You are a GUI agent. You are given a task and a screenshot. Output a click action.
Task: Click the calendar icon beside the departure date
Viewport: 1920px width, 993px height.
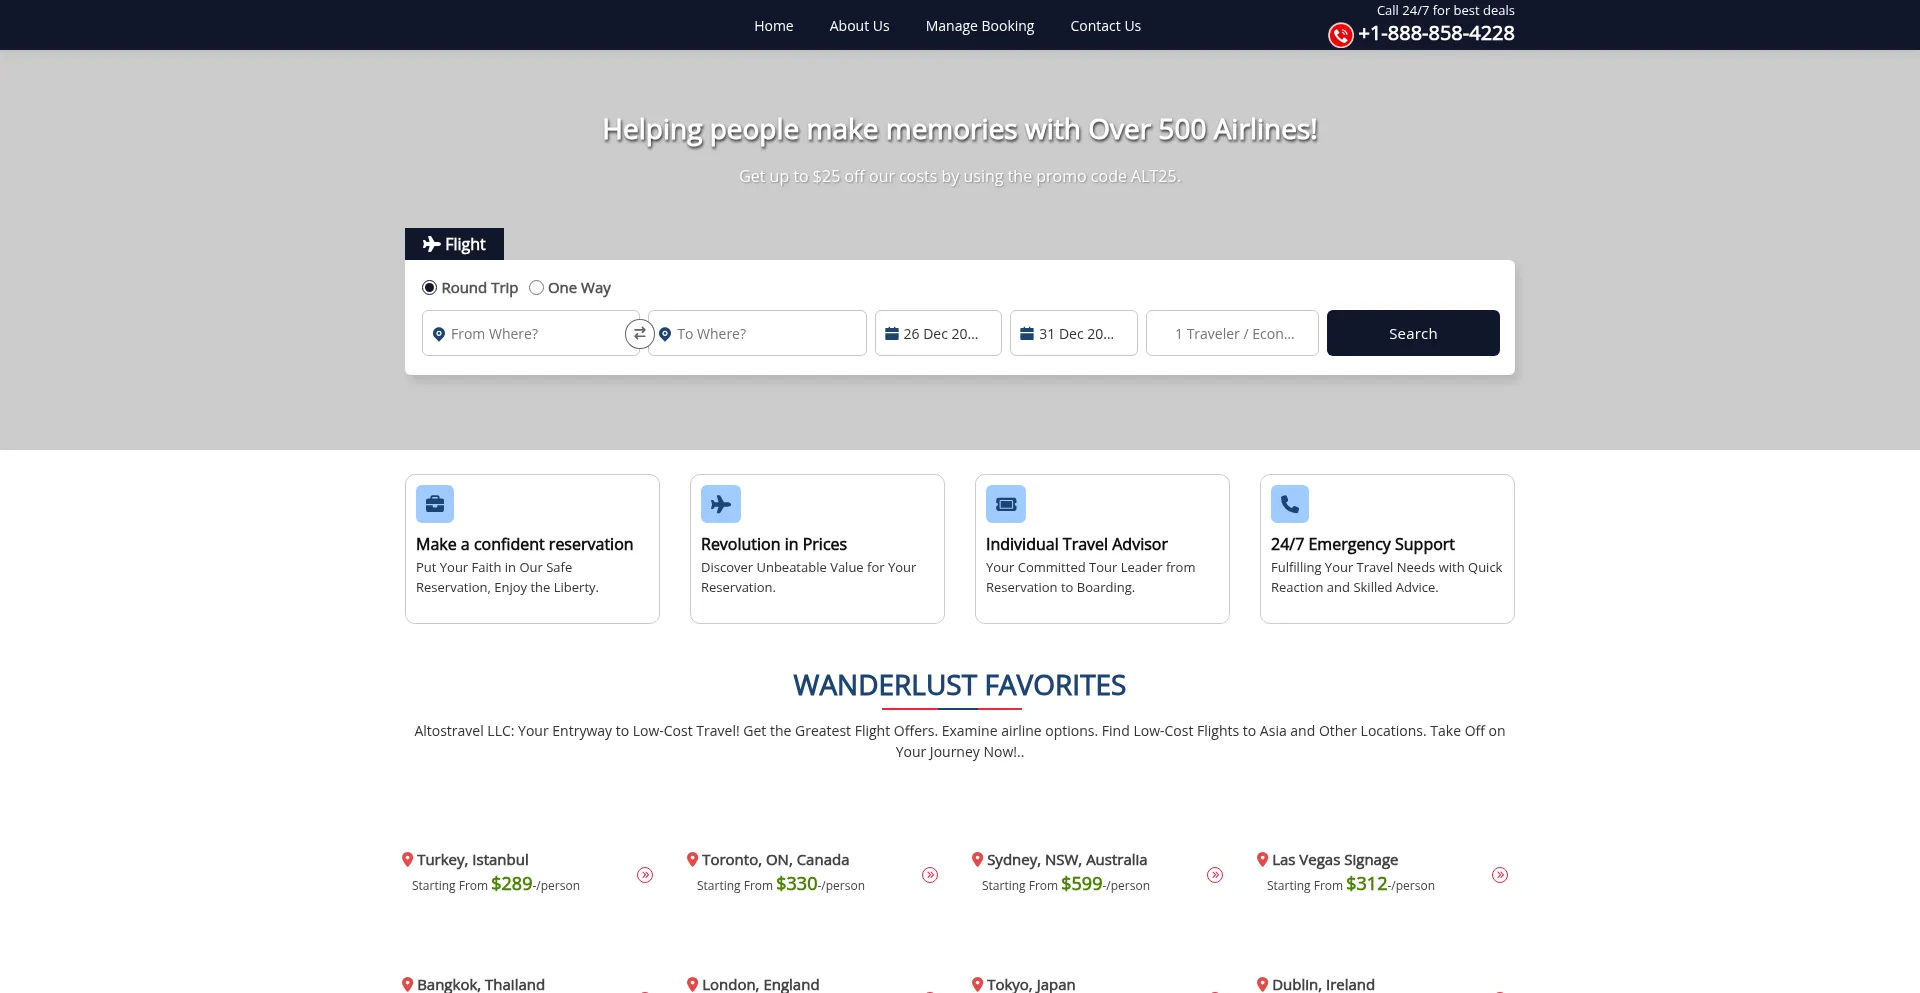(x=893, y=332)
